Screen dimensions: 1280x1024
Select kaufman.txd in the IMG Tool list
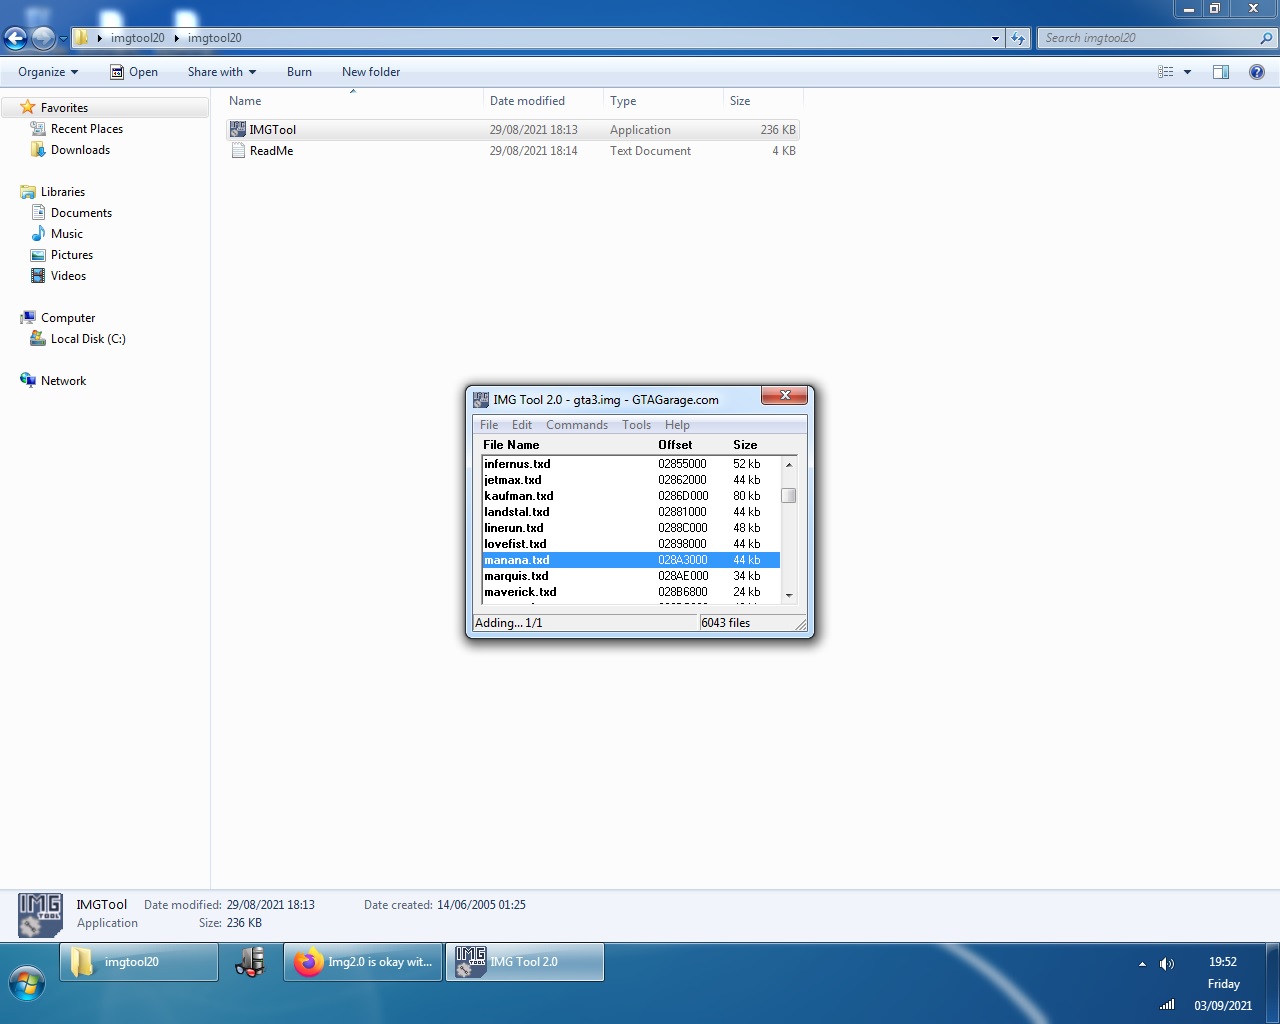coord(630,496)
